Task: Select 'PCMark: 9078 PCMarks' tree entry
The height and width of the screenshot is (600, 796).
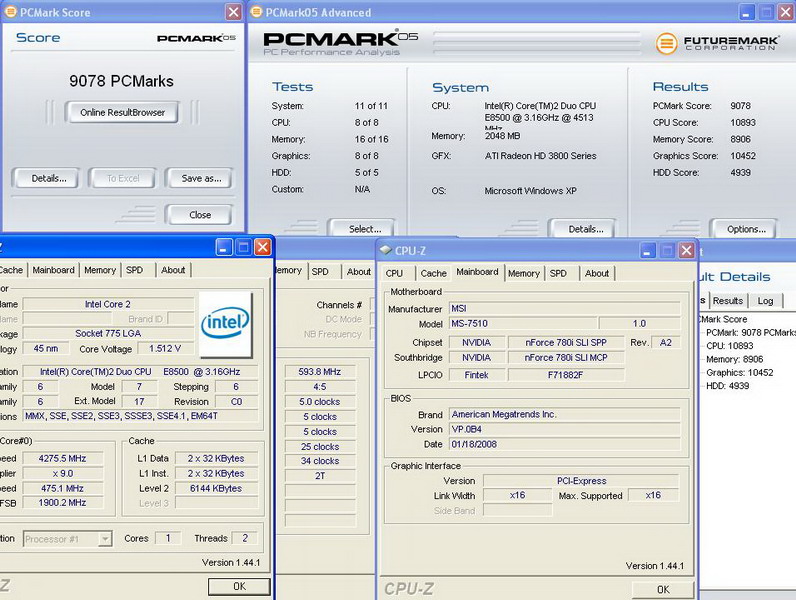Action: [751, 332]
